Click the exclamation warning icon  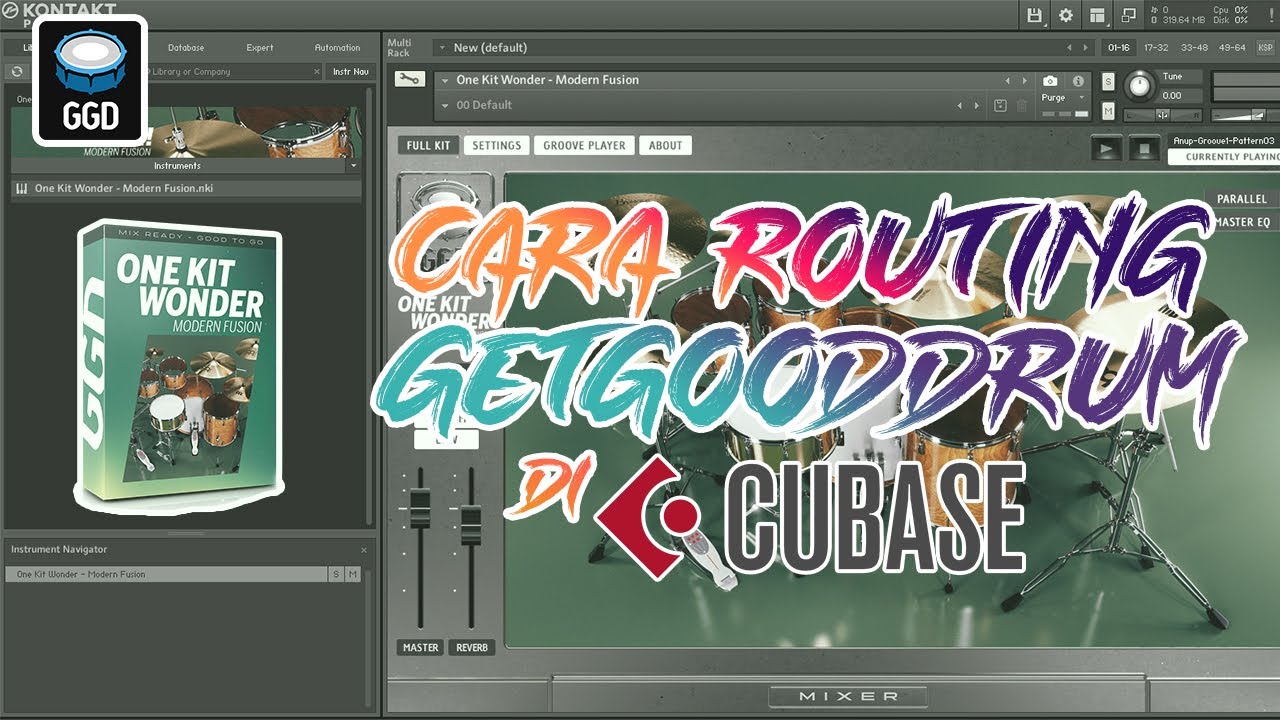pyautogui.click(x=1273, y=15)
